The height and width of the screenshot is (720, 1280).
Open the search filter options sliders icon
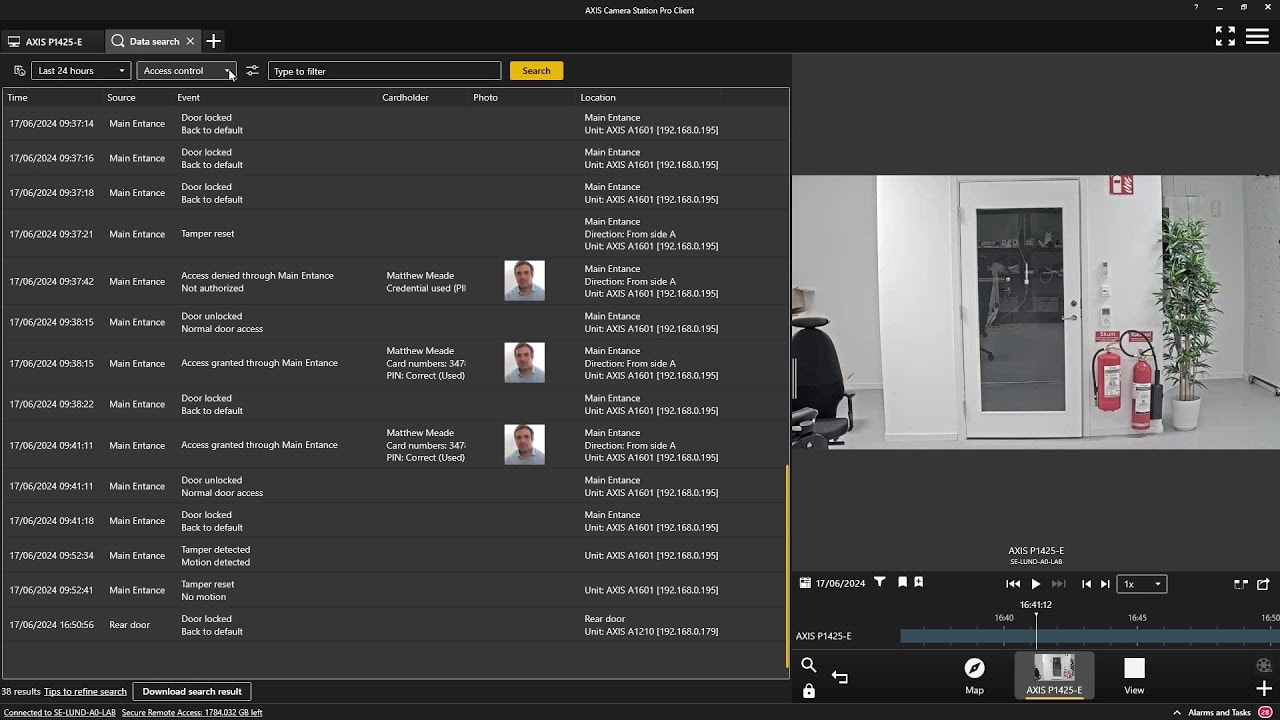pos(252,71)
